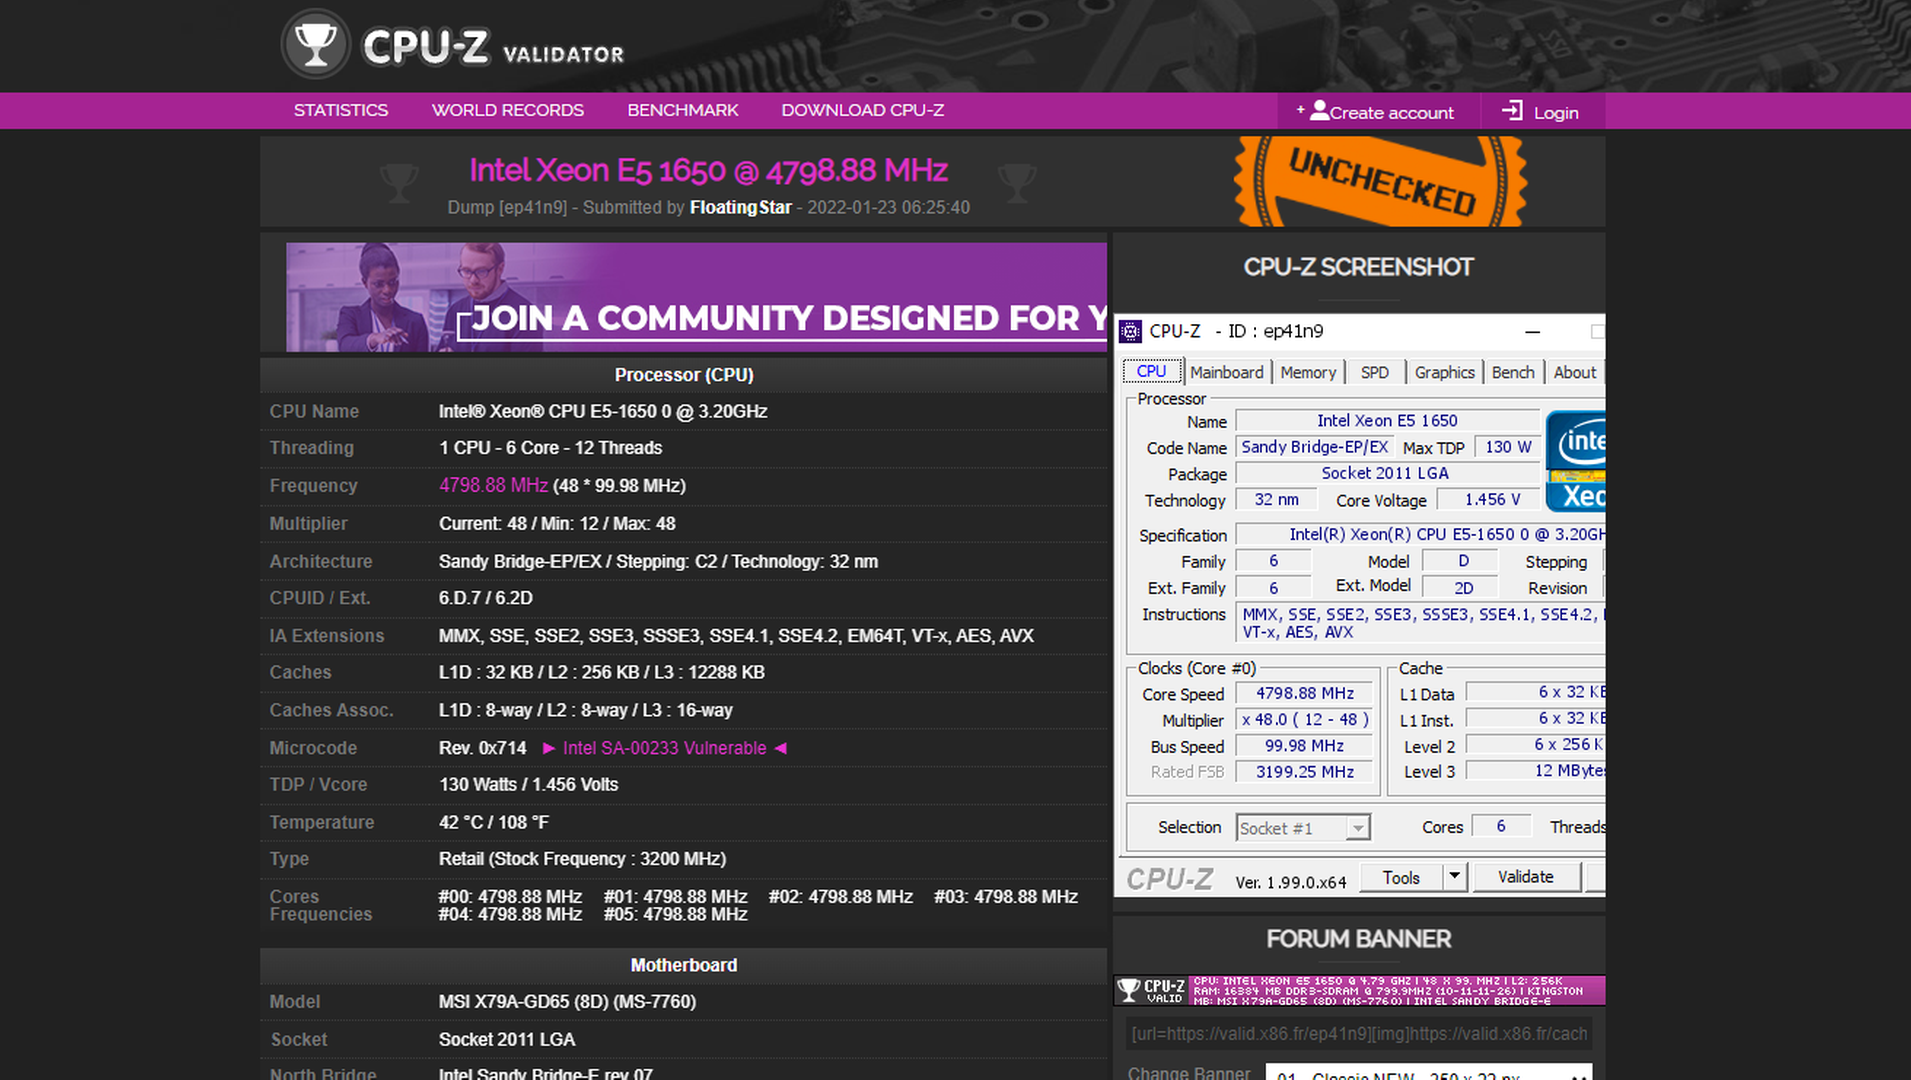The height and width of the screenshot is (1080, 1911).
Task: Click the MSI X79A-GD65 motherboard model text
Action: point(567,1002)
